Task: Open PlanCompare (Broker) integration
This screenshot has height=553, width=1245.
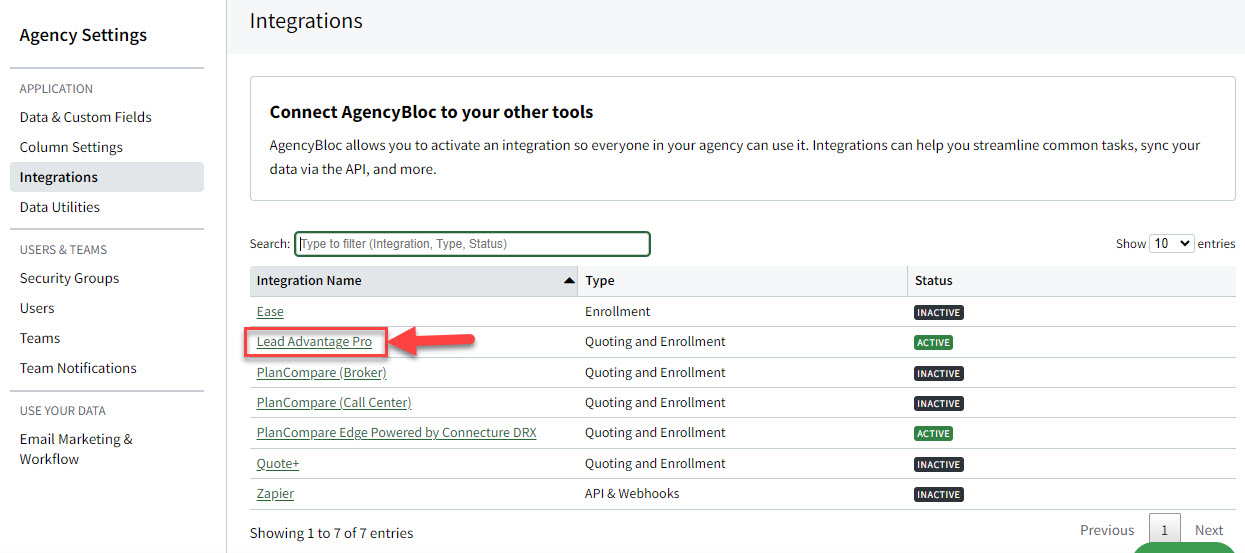Action: click(x=321, y=373)
